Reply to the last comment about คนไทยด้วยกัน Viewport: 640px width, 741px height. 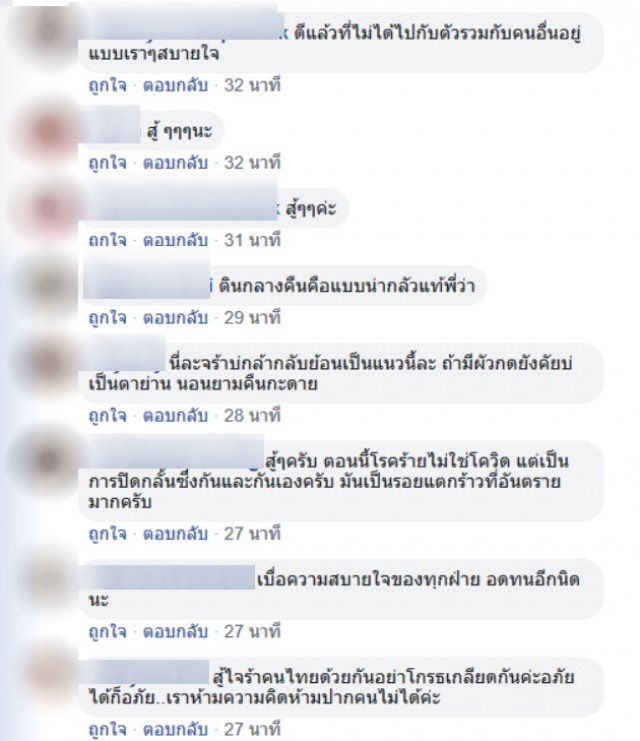click(175, 729)
